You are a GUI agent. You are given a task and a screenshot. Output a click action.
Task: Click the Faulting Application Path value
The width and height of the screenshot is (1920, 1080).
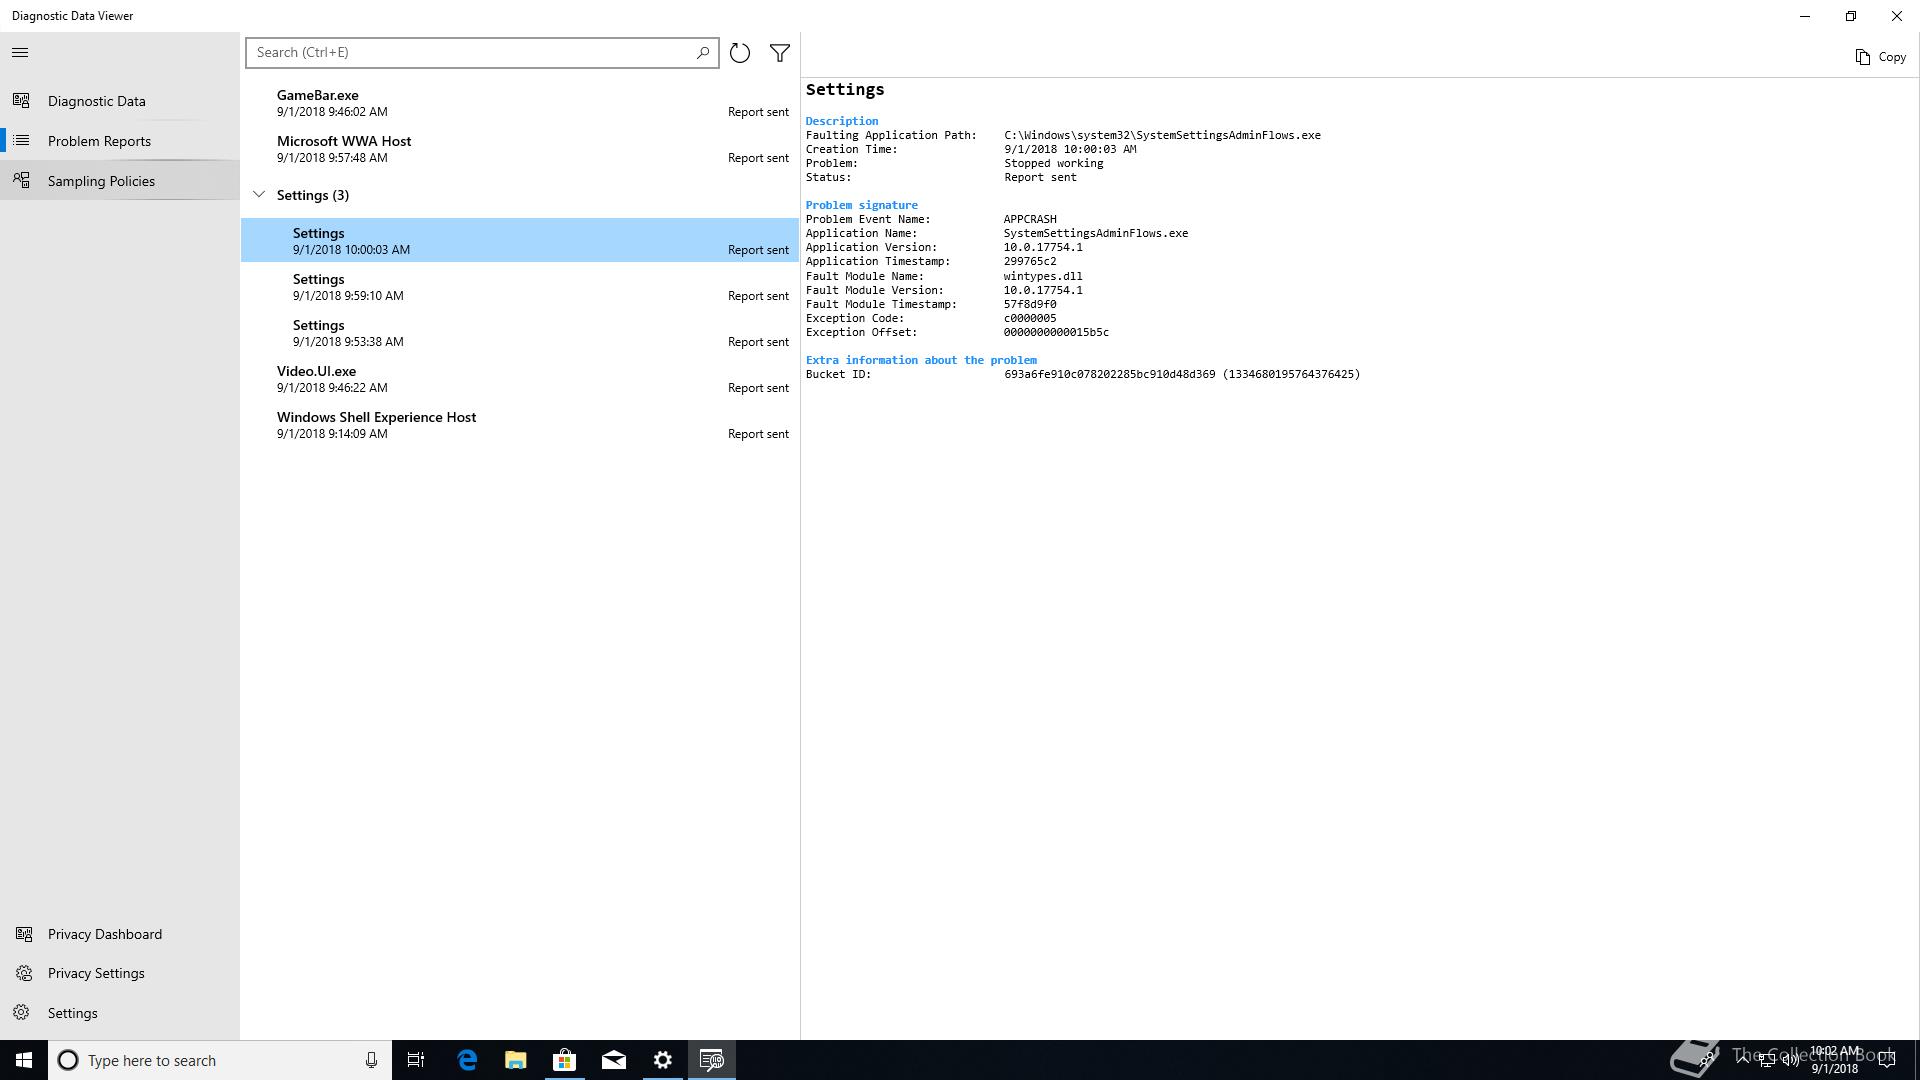pyautogui.click(x=1162, y=135)
